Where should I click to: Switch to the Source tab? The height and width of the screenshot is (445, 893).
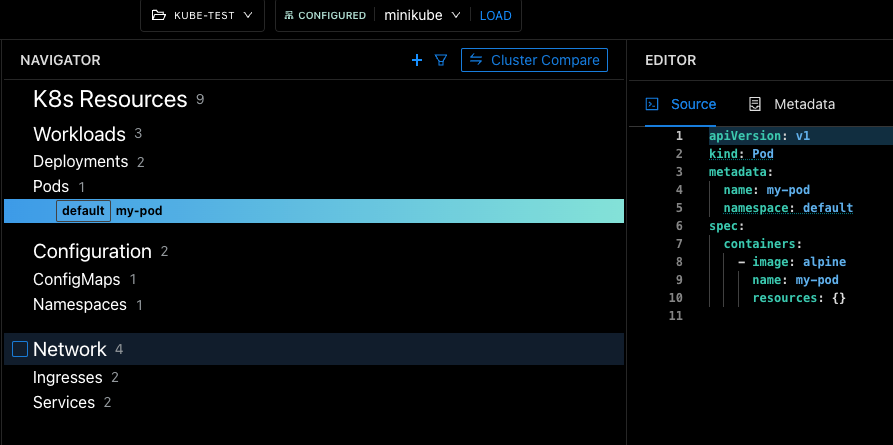pos(681,104)
